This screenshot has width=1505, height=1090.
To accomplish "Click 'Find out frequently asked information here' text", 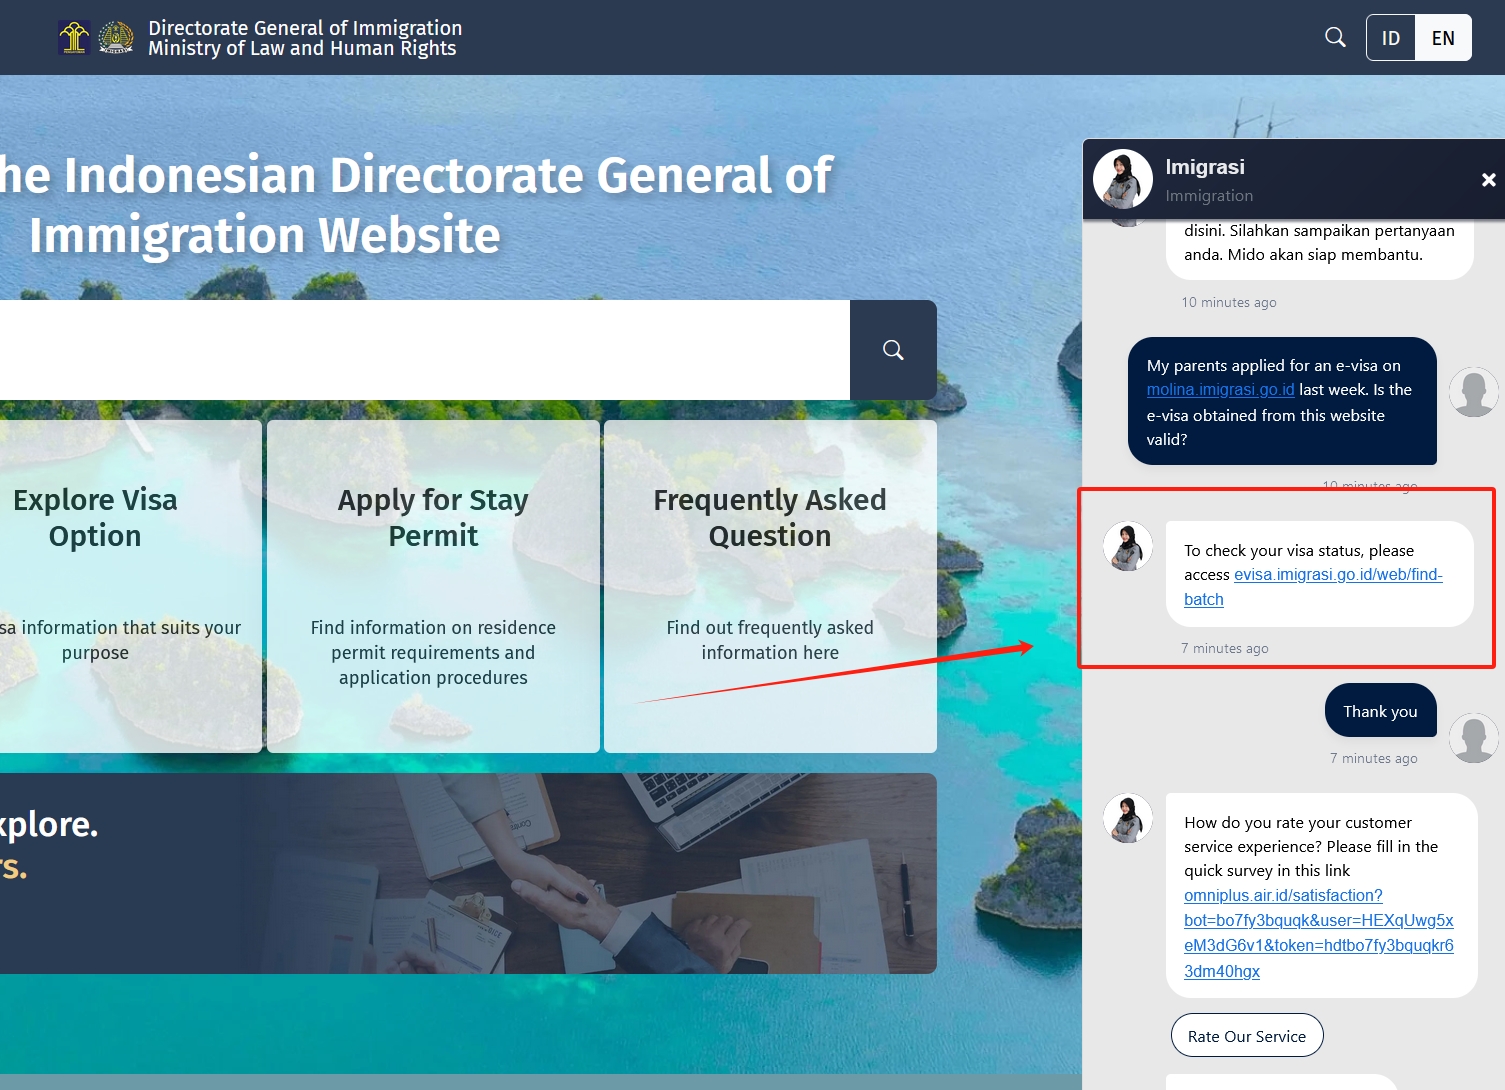I will [770, 640].
